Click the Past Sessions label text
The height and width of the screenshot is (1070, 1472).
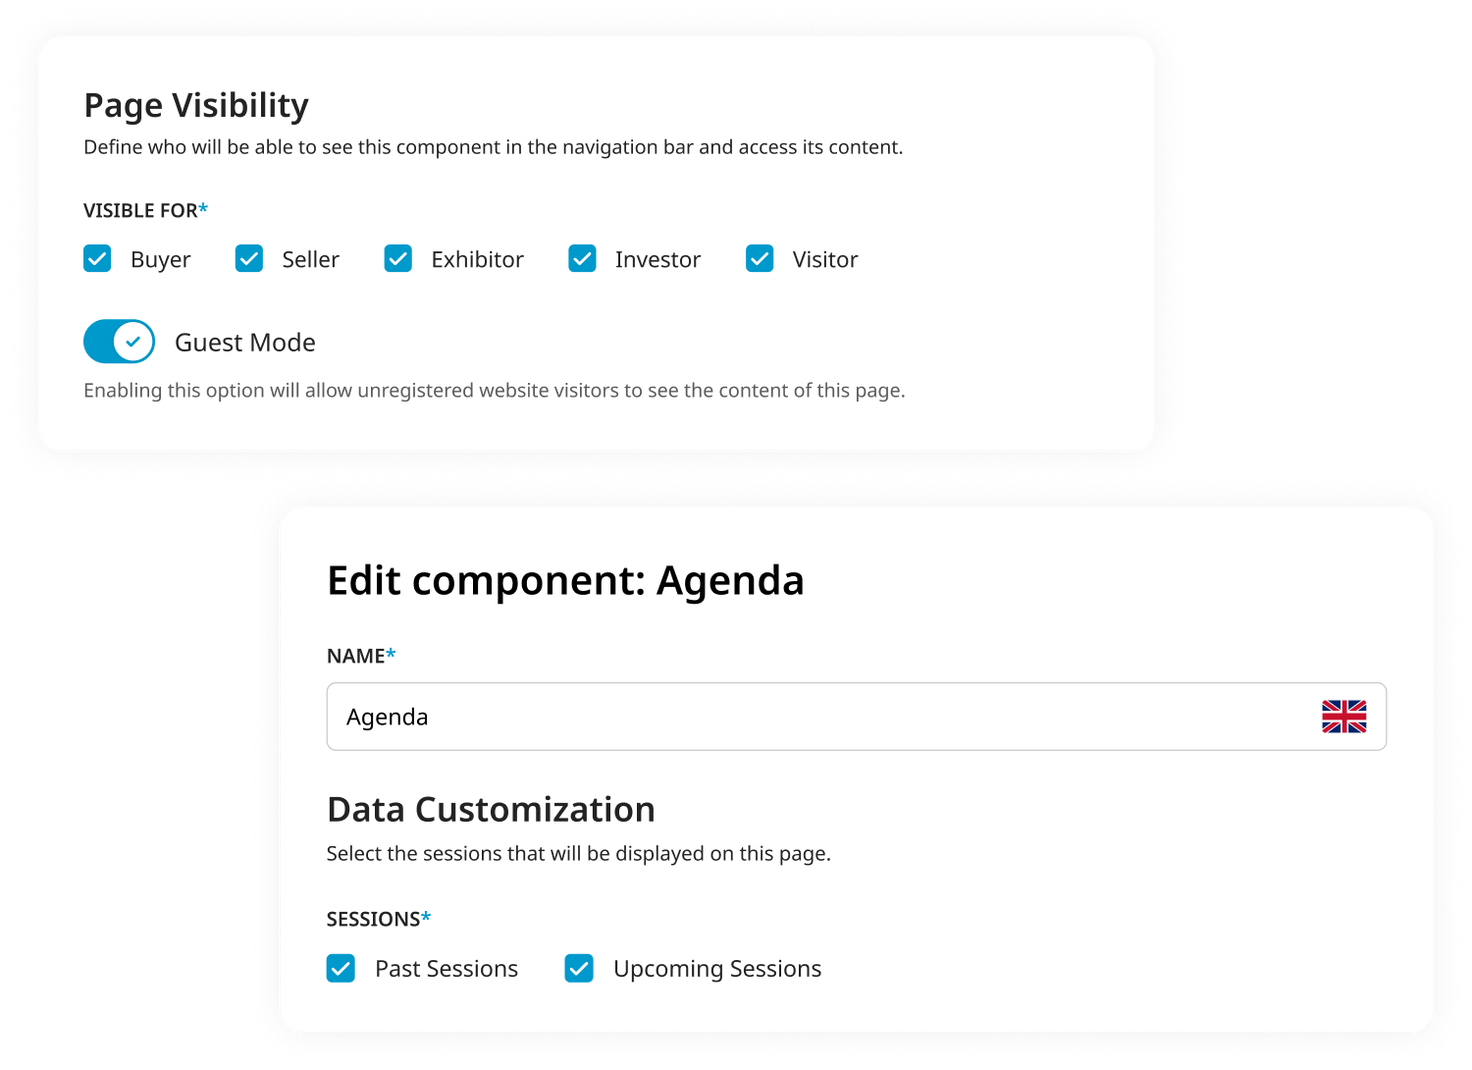446,969
